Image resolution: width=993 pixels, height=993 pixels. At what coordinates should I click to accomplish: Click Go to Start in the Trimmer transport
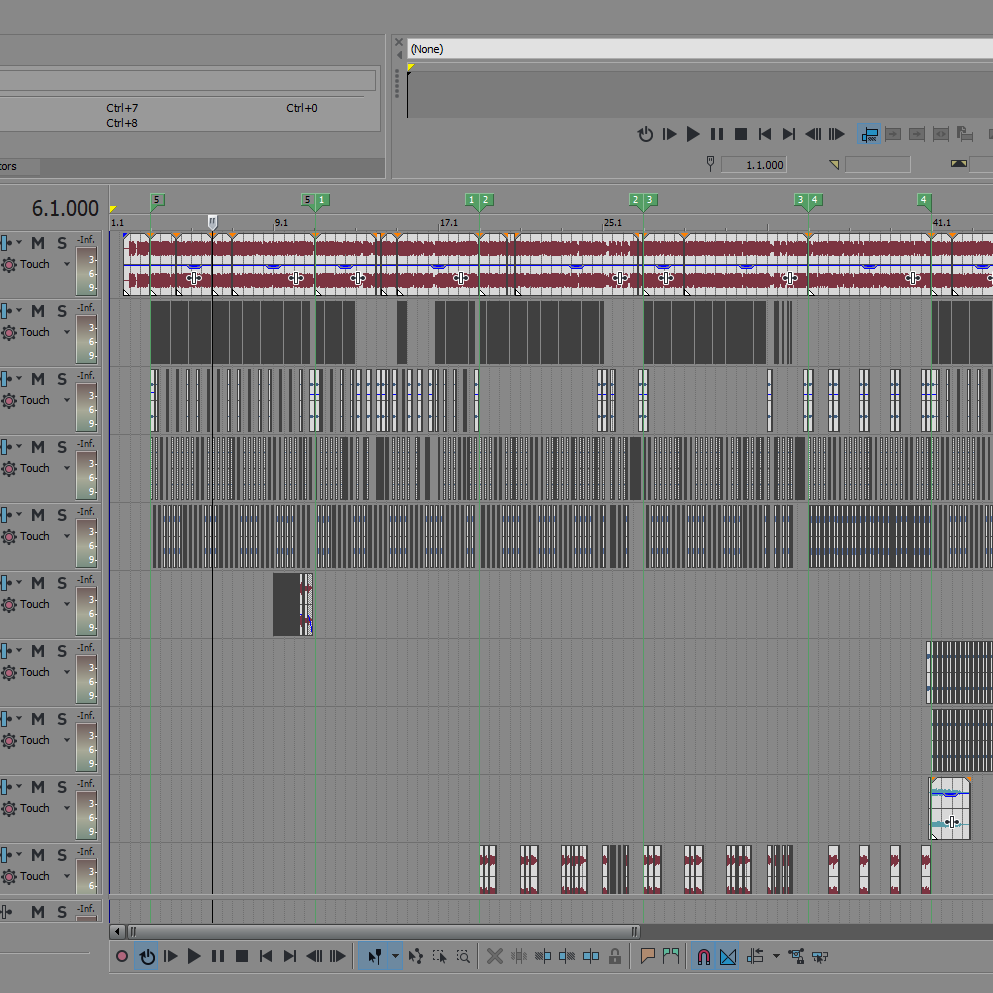765,134
